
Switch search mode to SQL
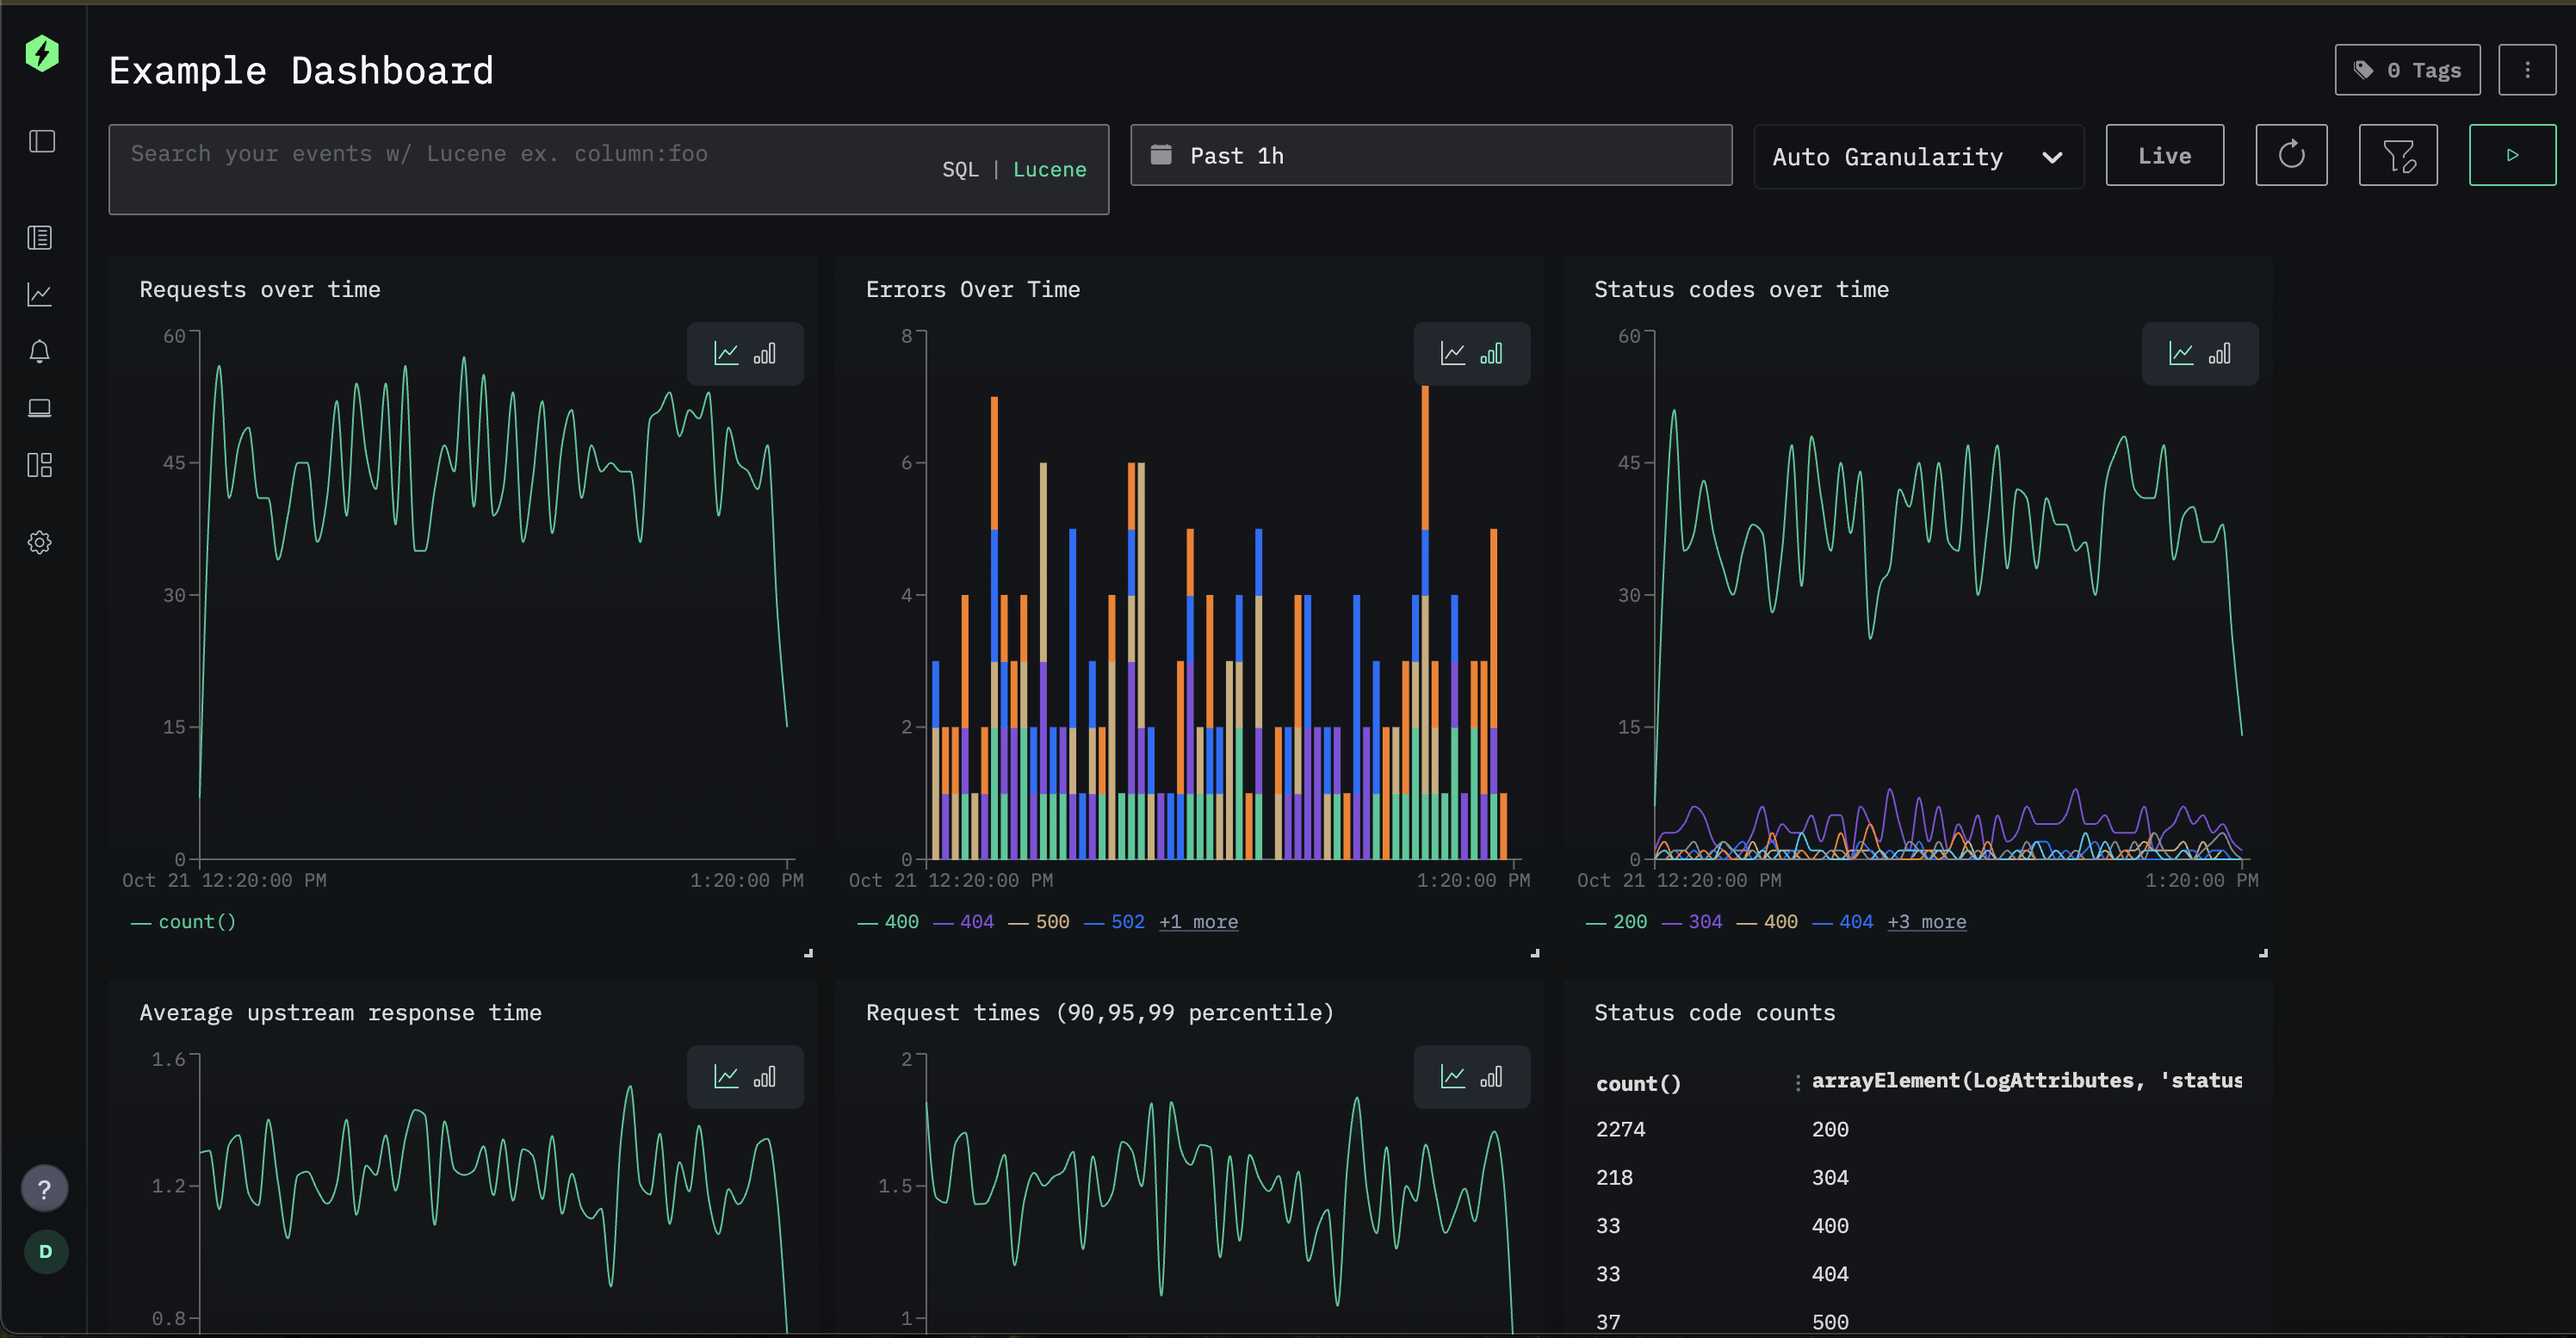960,169
